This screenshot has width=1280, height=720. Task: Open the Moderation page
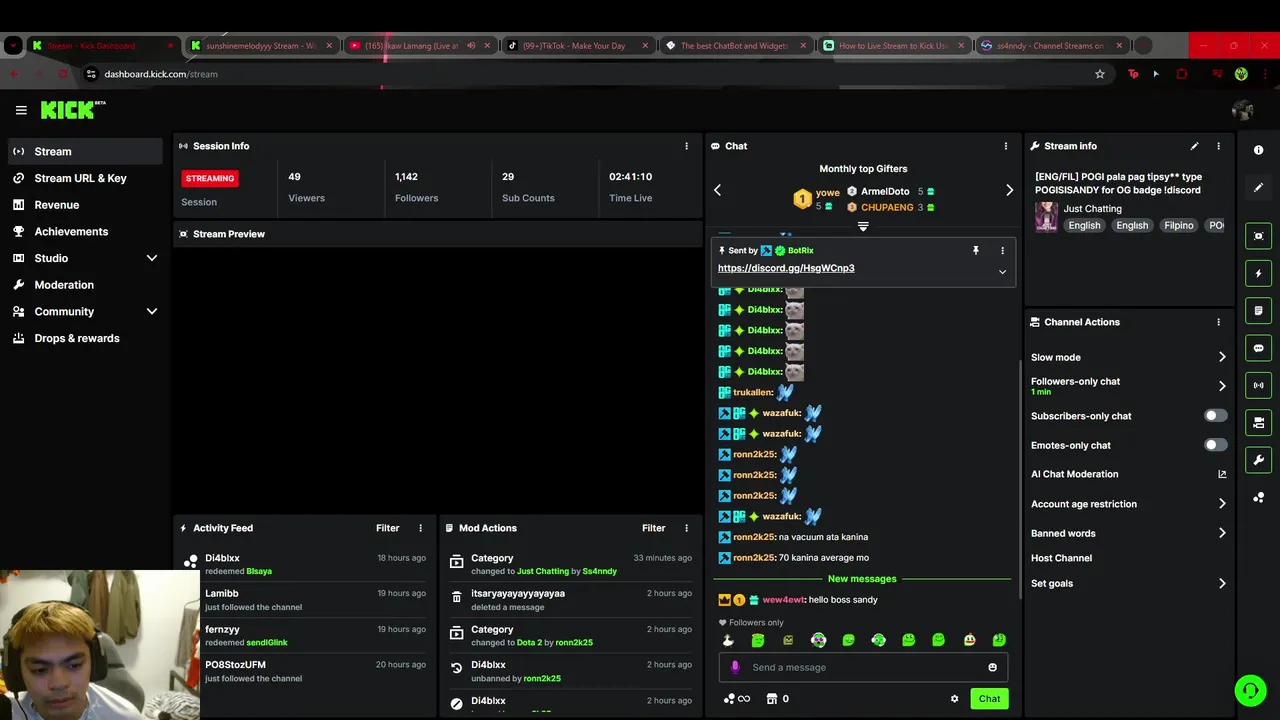pos(84,285)
